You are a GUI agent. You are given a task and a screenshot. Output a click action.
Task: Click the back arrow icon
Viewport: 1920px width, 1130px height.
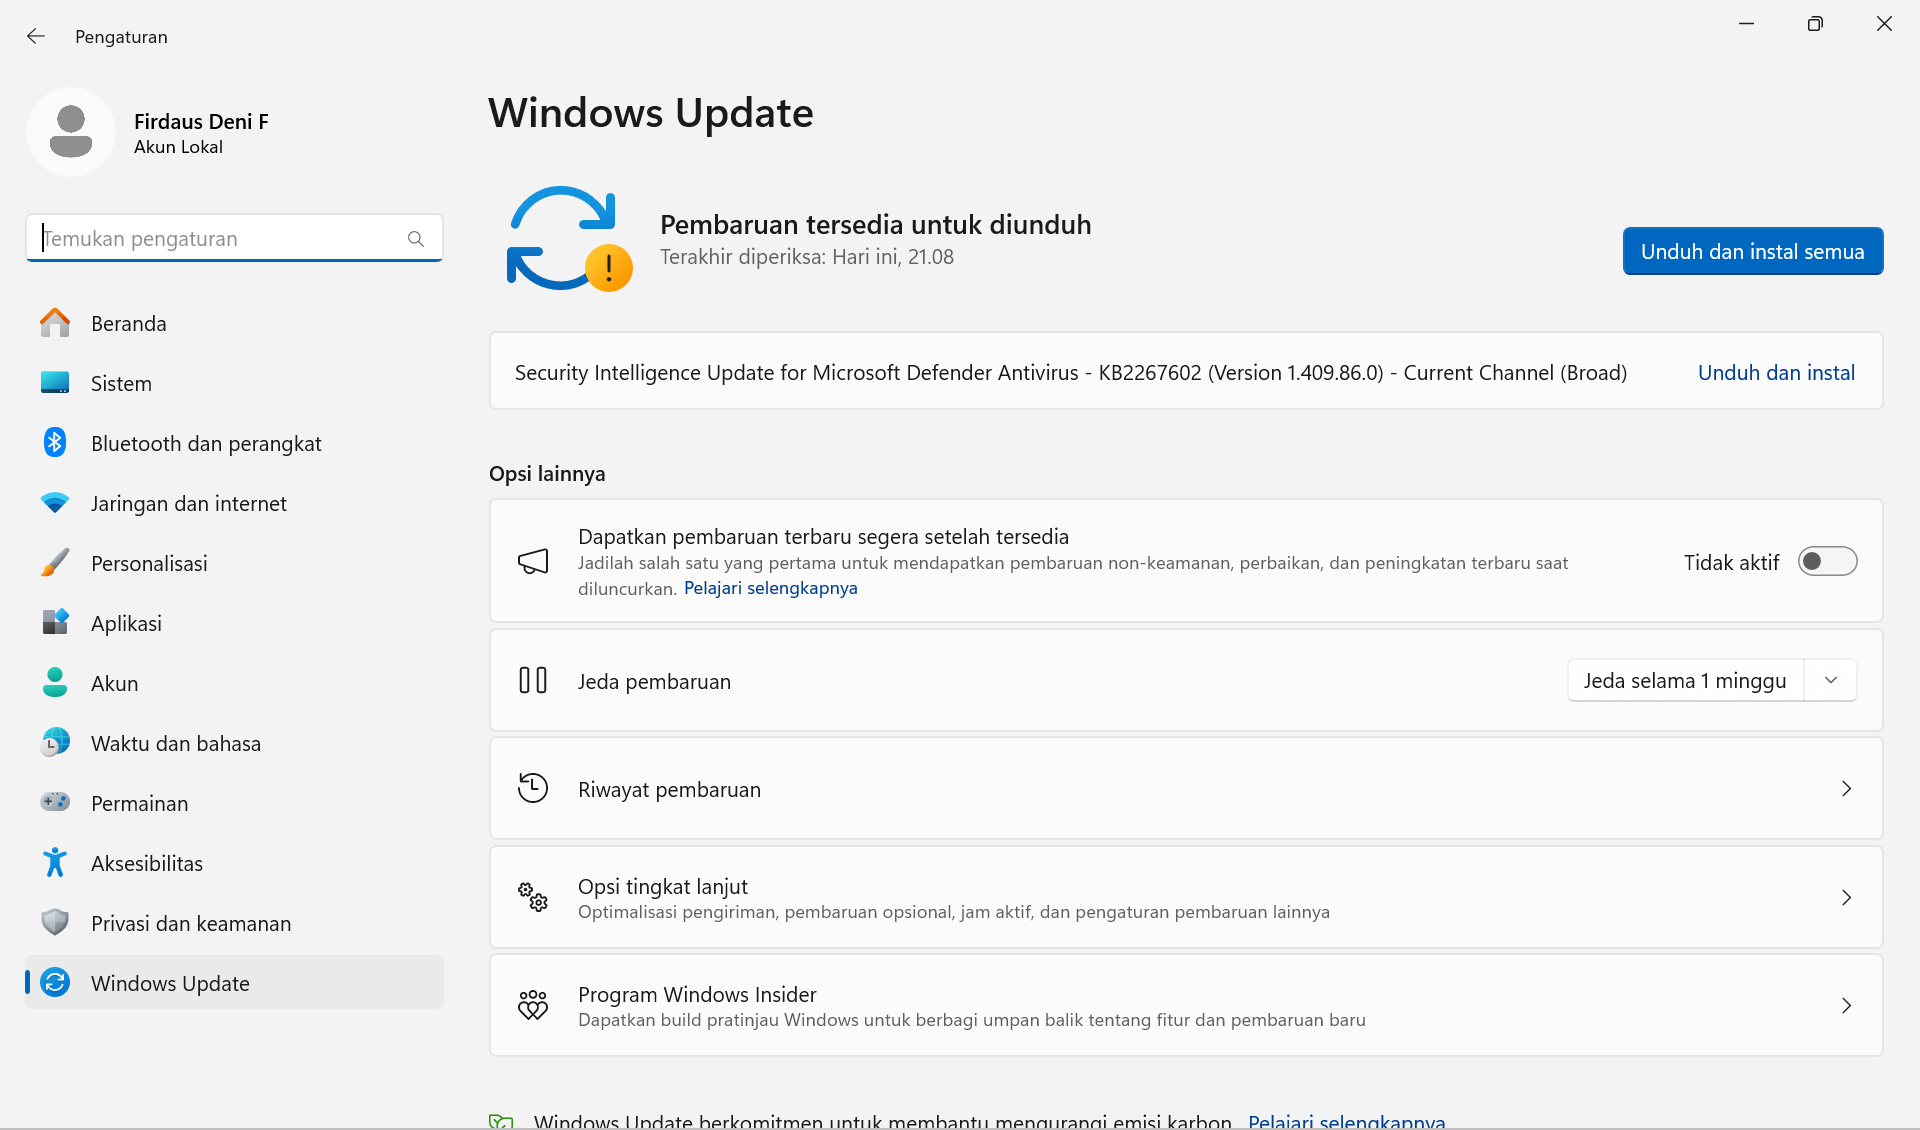tap(36, 36)
